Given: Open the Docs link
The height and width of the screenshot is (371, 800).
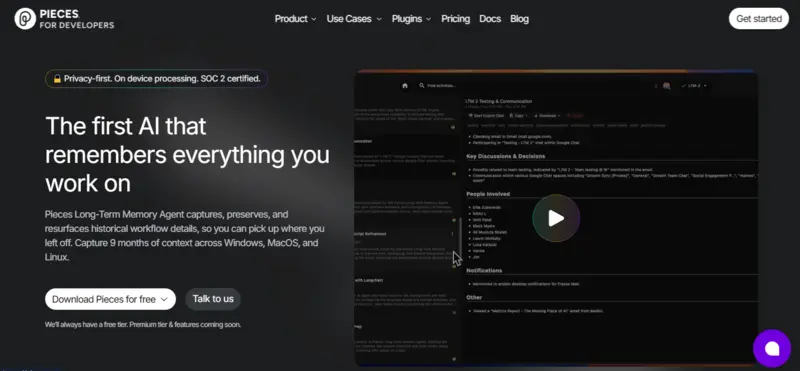Looking at the screenshot, I should pos(490,19).
